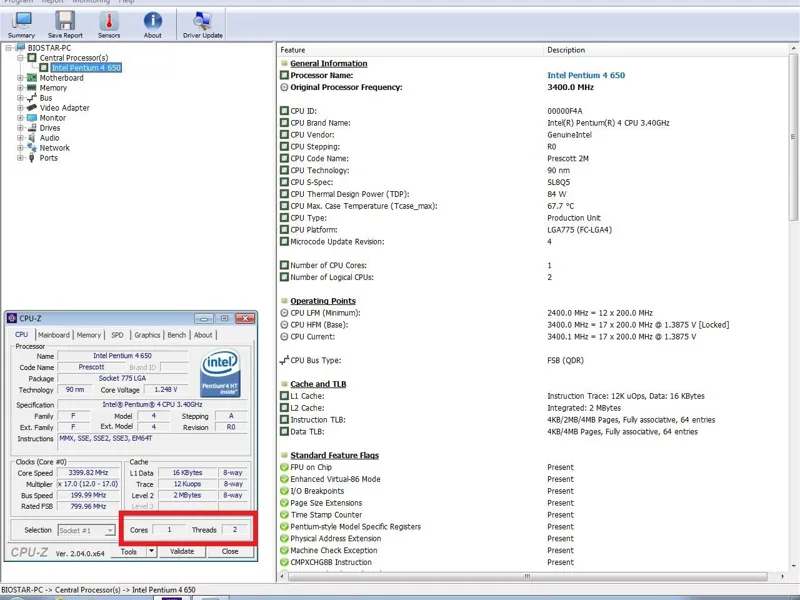Switch to the Mainboard tab in CPU-Z
Image resolution: width=800 pixels, height=600 pixels.
tap(53, 335)
